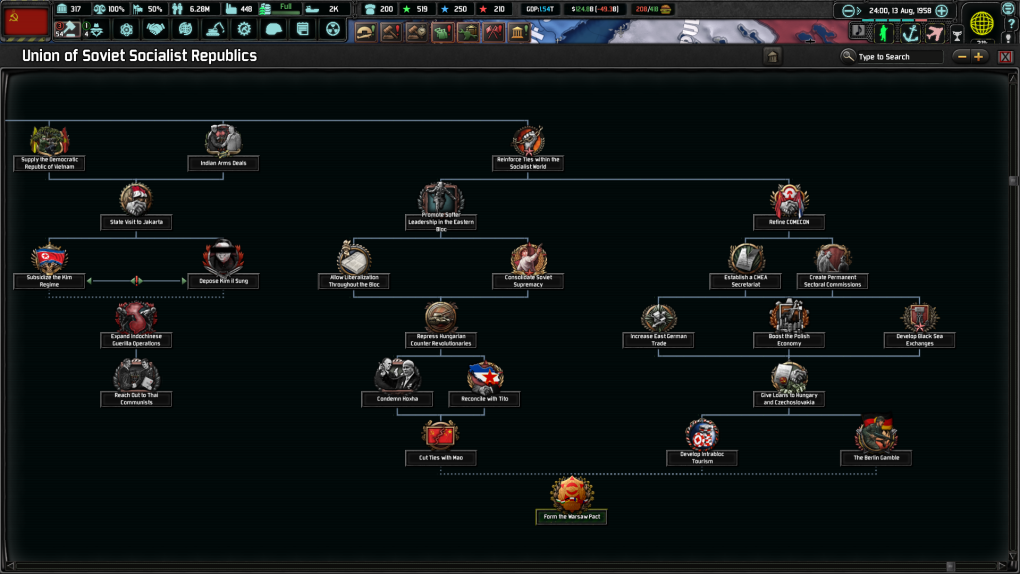The image size is (1020, 574).
Task: Open Decisions via the gavel icon
Action: (389, 33)
